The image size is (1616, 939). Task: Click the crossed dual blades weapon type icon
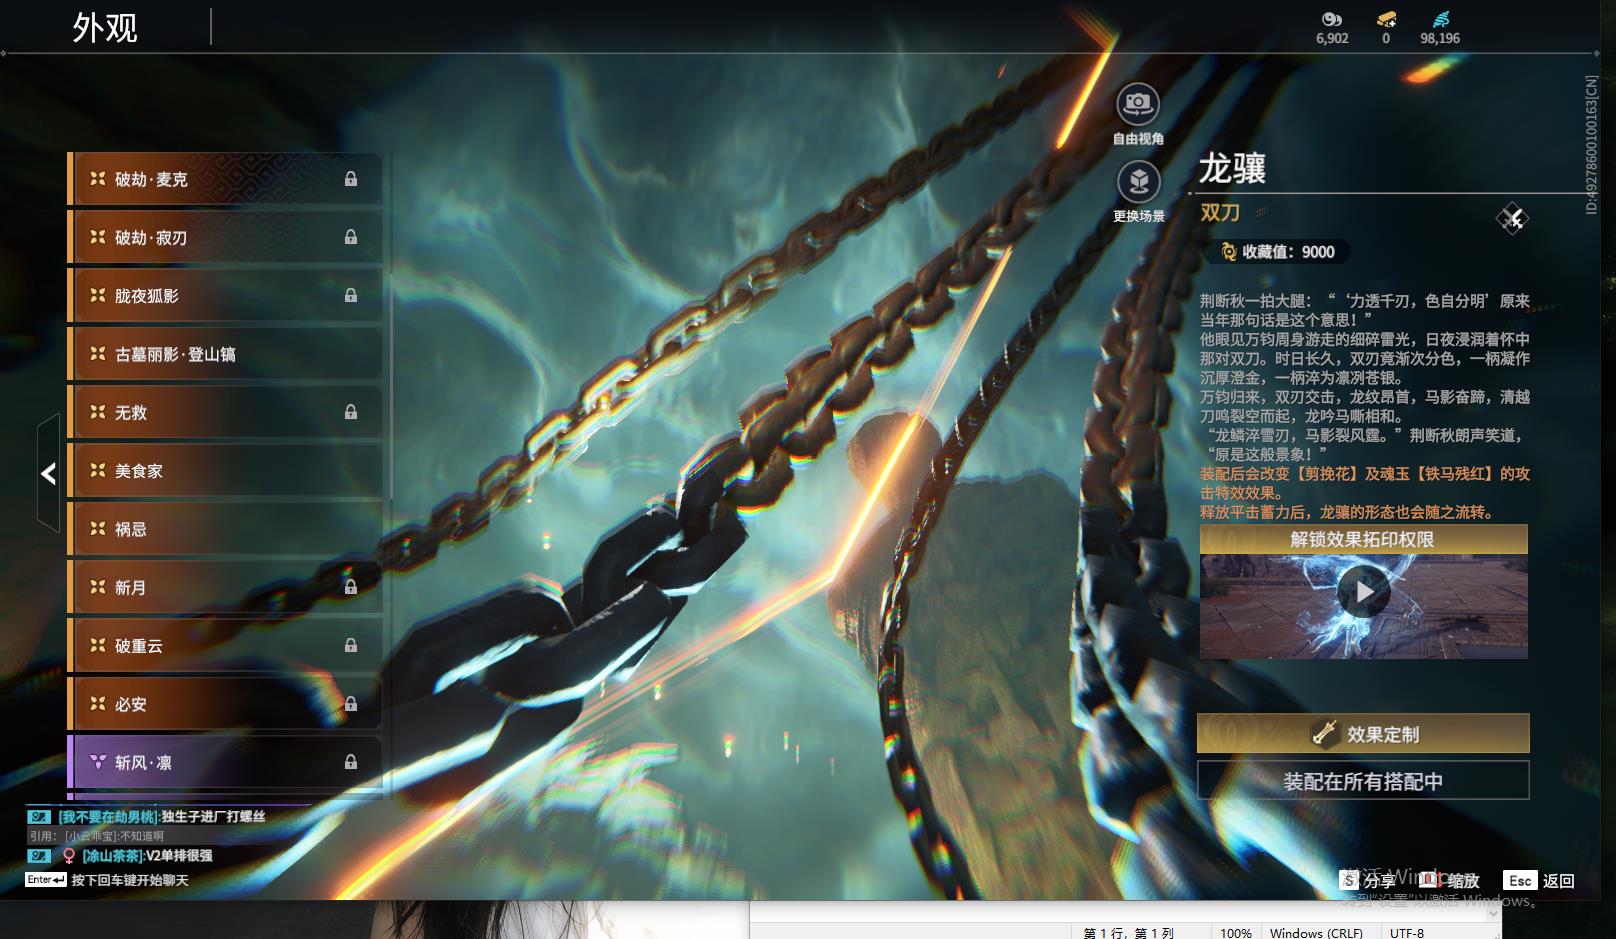[x=1512, y=218]
